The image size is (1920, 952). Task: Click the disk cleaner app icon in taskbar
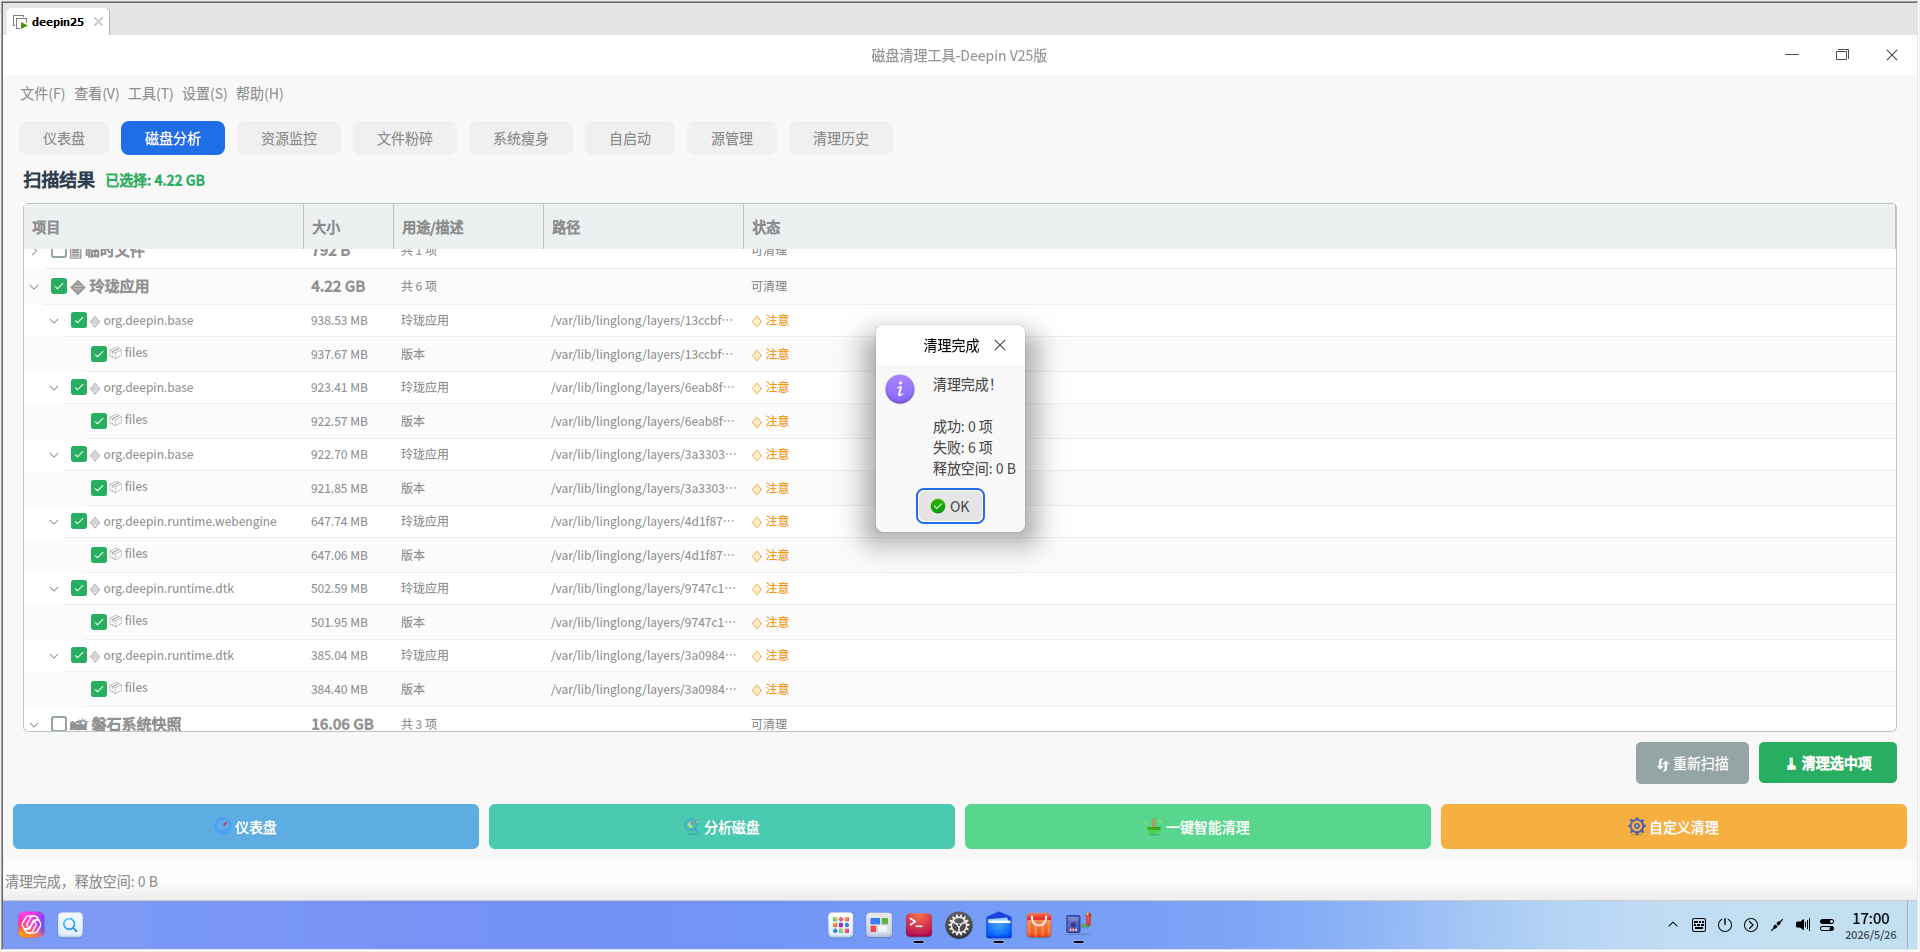(x=1079, y=925)
